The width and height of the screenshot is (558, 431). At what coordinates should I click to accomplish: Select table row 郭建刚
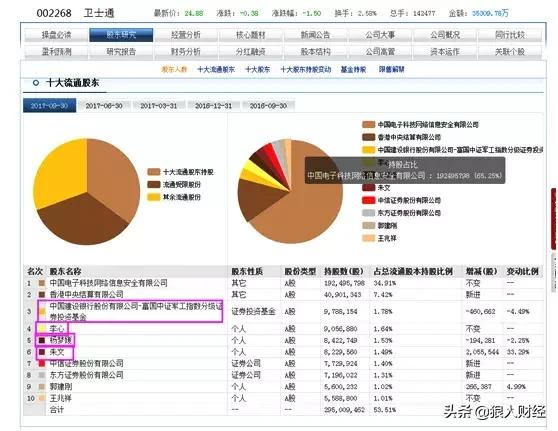click(284, 387)
